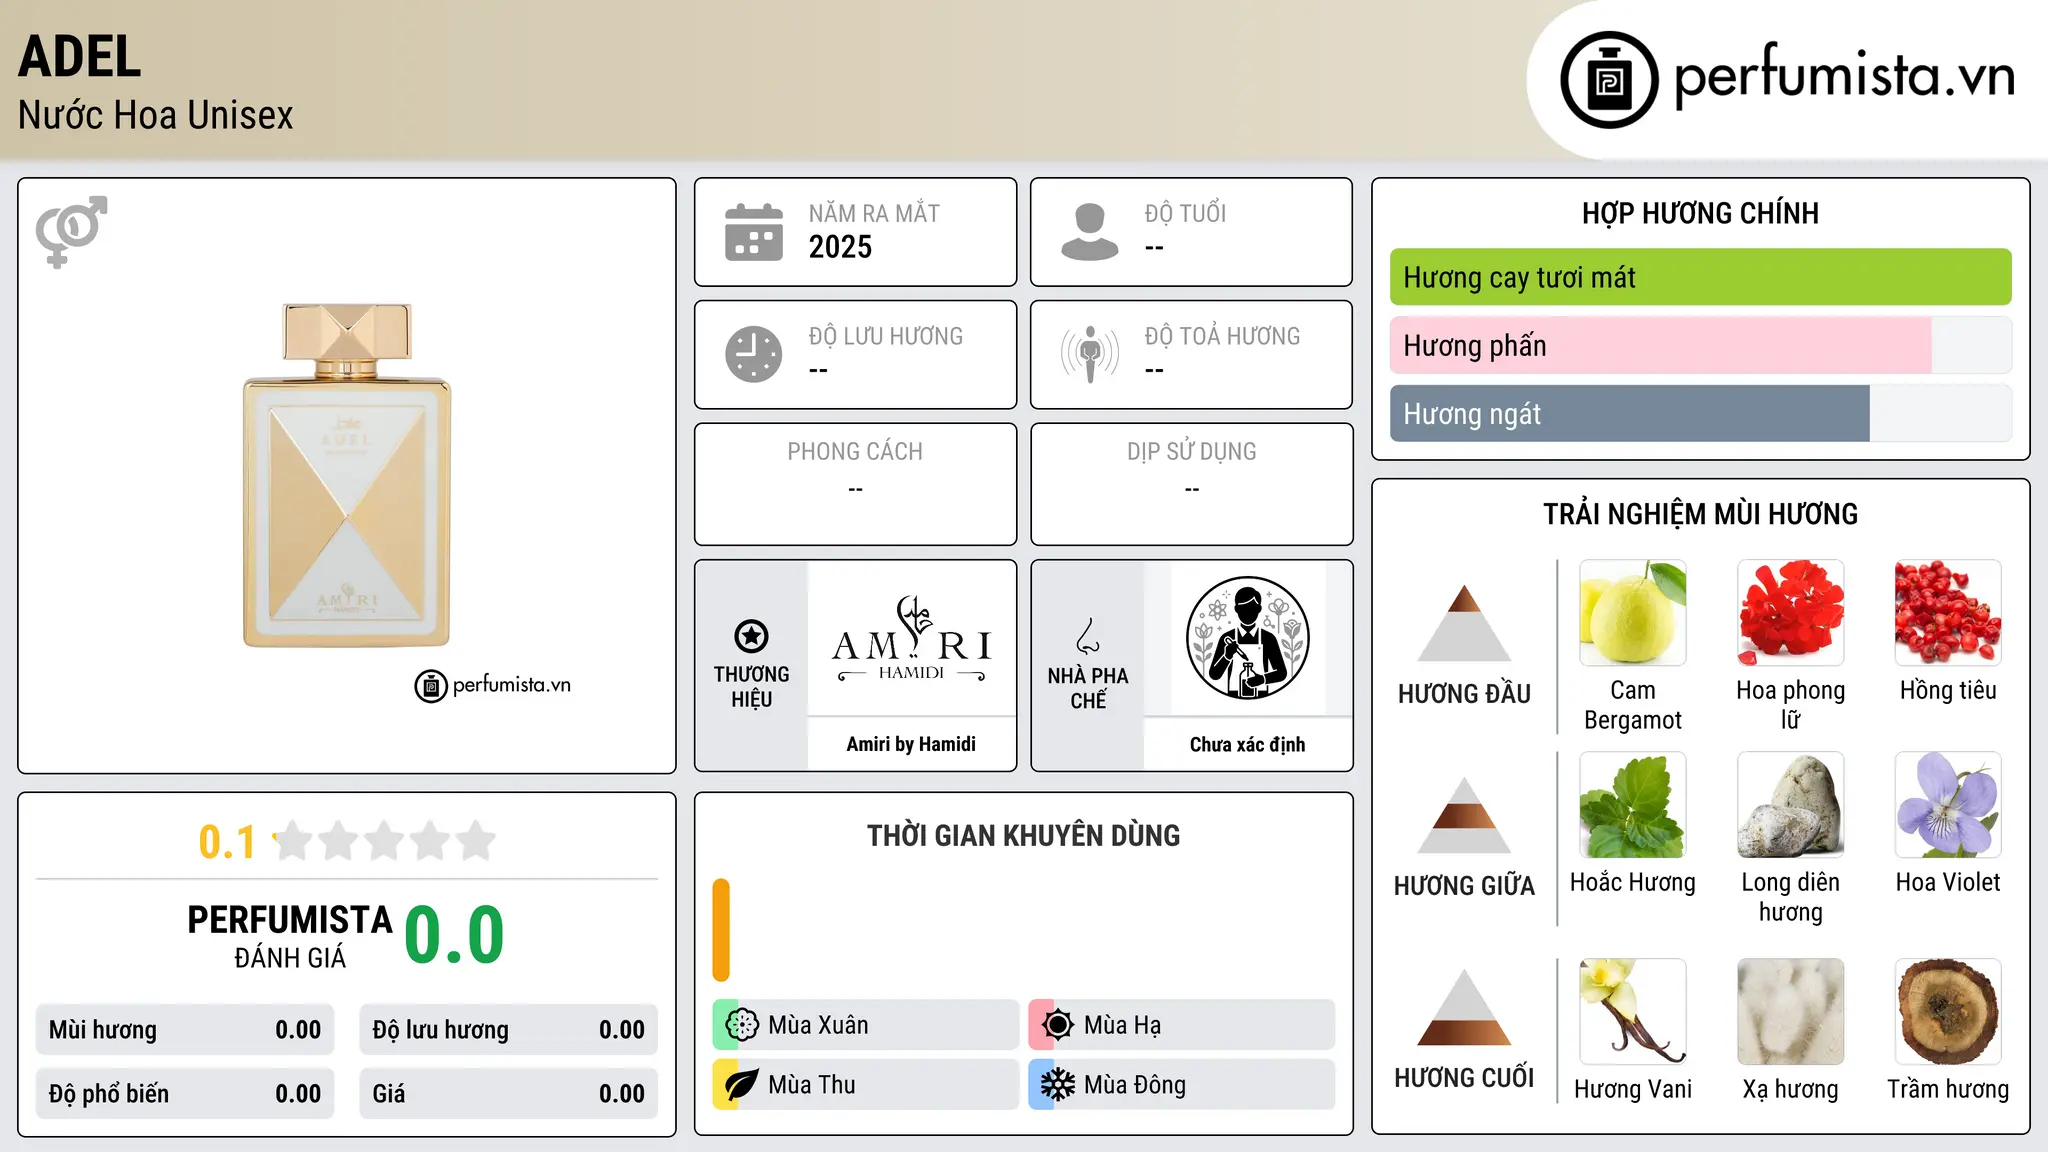Viewport: 2048px width, 1152px height.
Task: Click the flower icon for Mùa Xuân
Action: point(742,1025)
